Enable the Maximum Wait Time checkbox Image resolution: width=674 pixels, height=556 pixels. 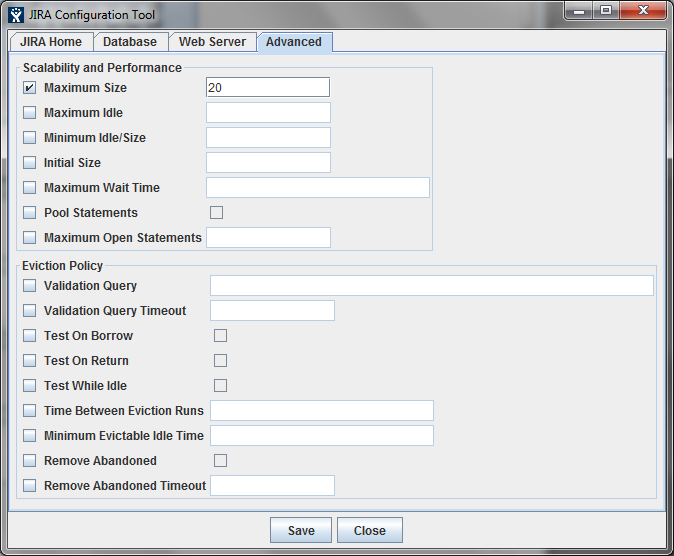point(29,187)
